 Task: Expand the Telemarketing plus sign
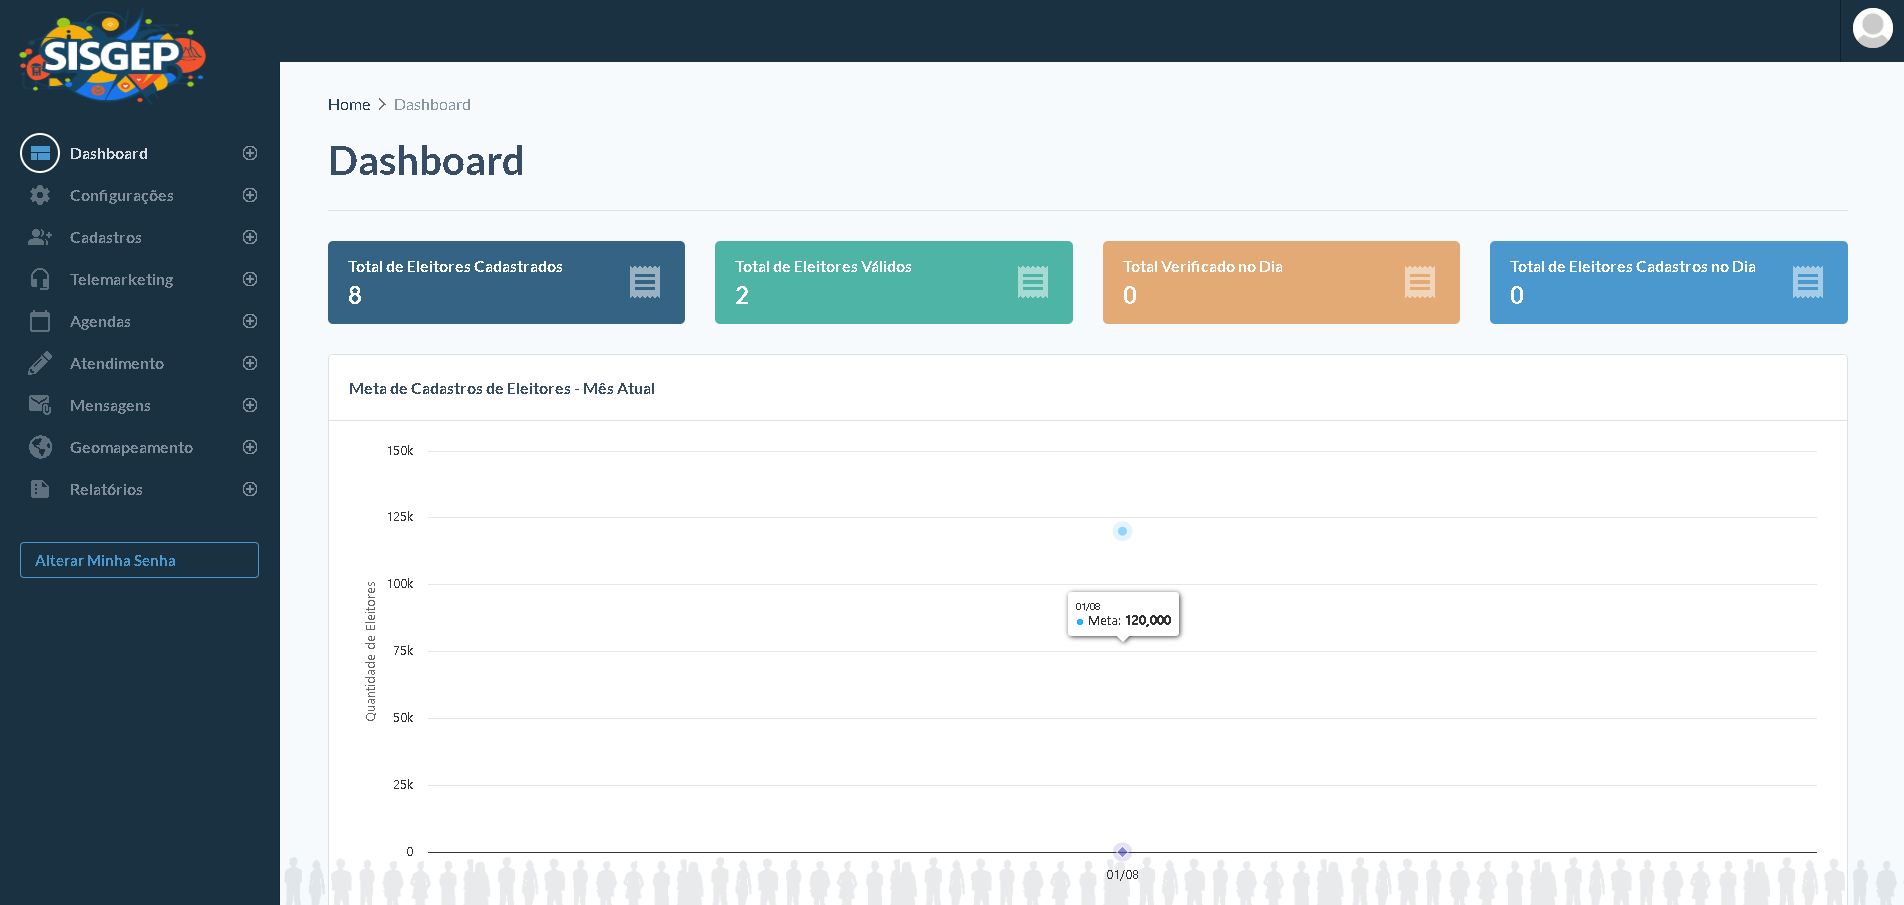(x=250, y=279)
